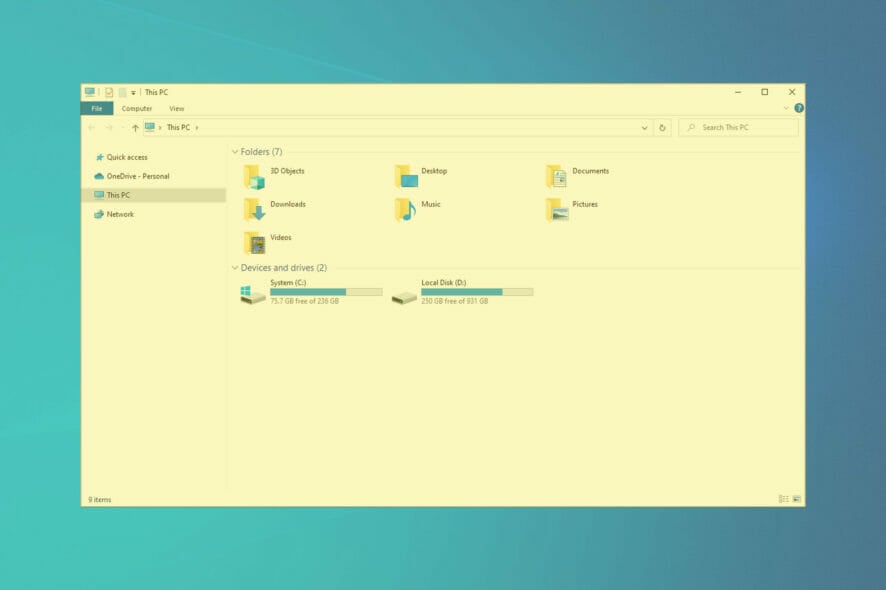Image resolution: width=886 pixels, height=590 pixels.
Task: Click the properties icon on quick access toolbar
Action: pyautogui.click(x=108, y=92)
